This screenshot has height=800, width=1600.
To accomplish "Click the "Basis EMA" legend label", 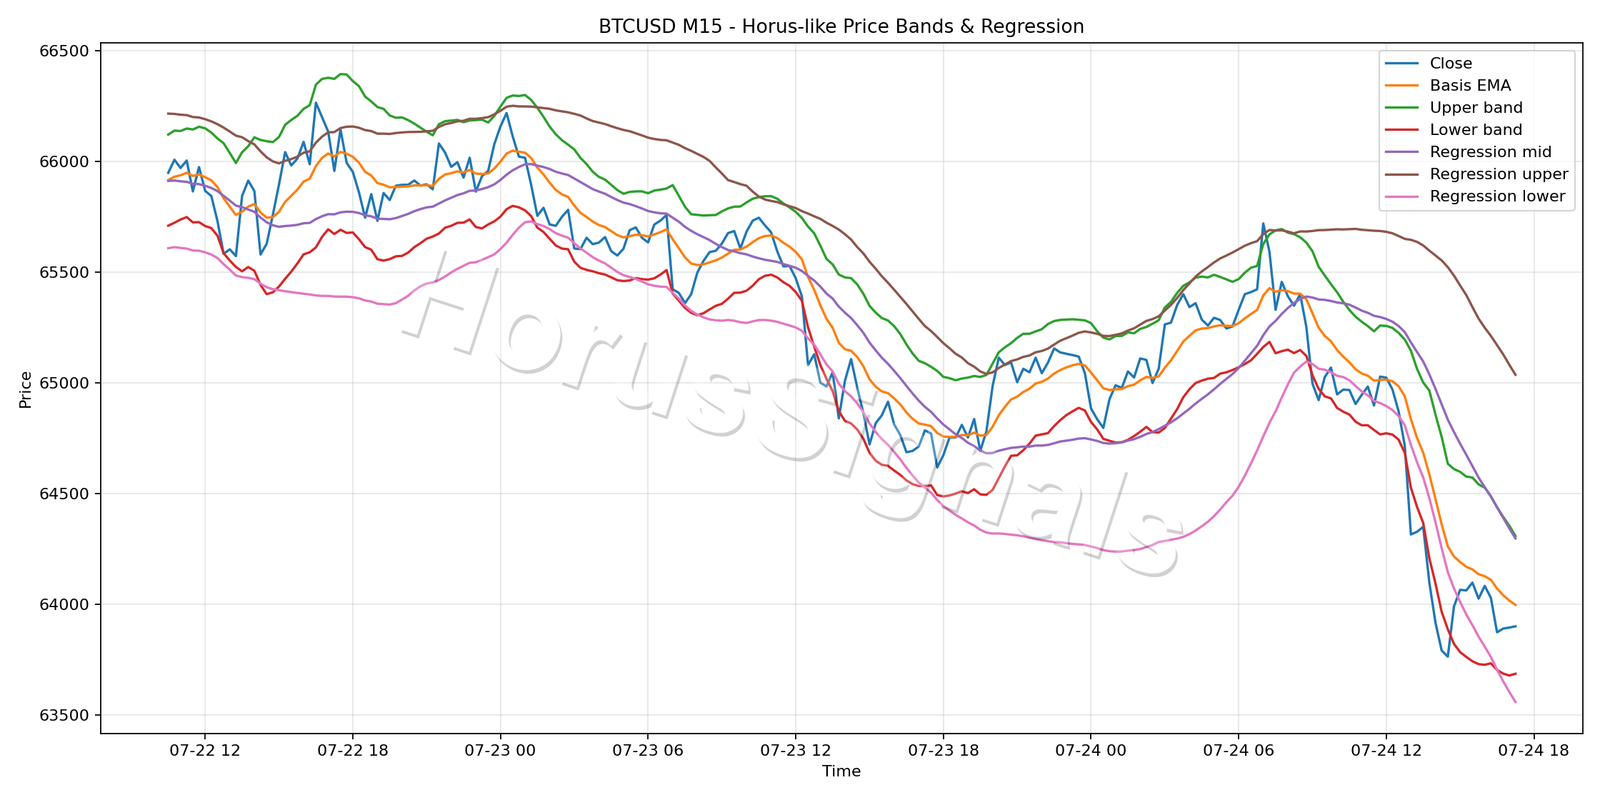I will point(1470,86).
